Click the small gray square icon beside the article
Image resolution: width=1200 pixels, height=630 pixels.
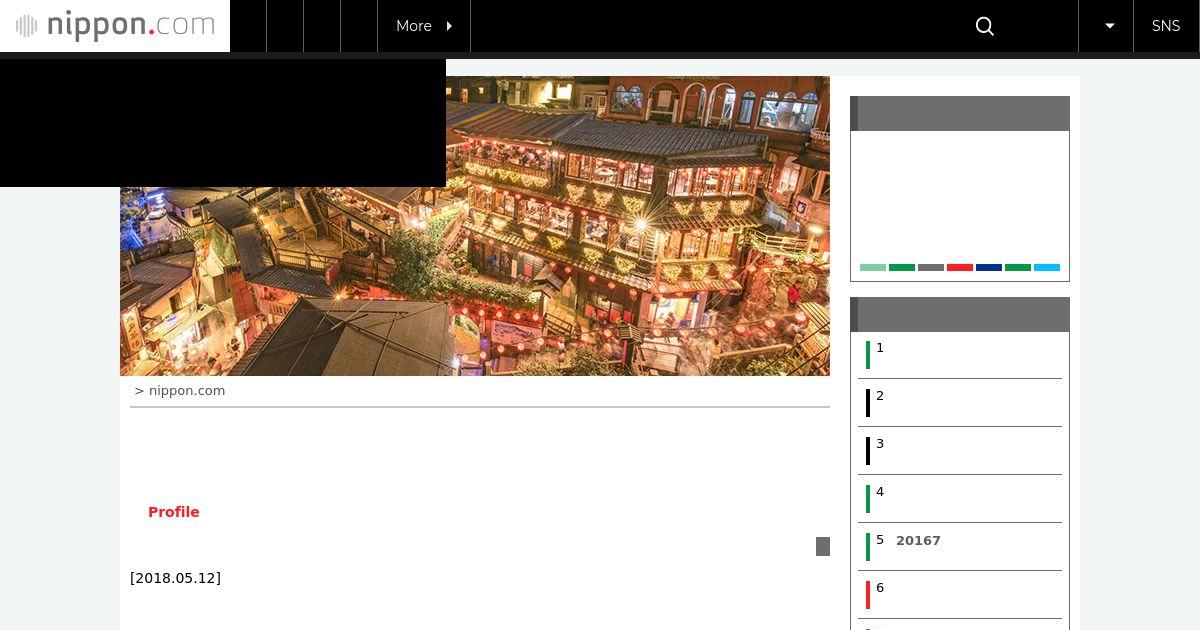click(x=823, y=546)
